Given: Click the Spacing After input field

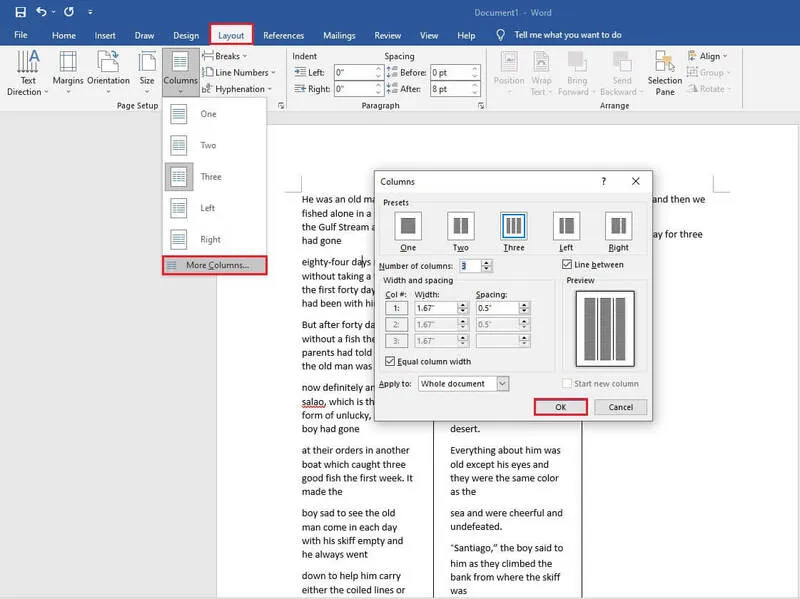Looking at the screenshot, I should (x=451, y=89).
